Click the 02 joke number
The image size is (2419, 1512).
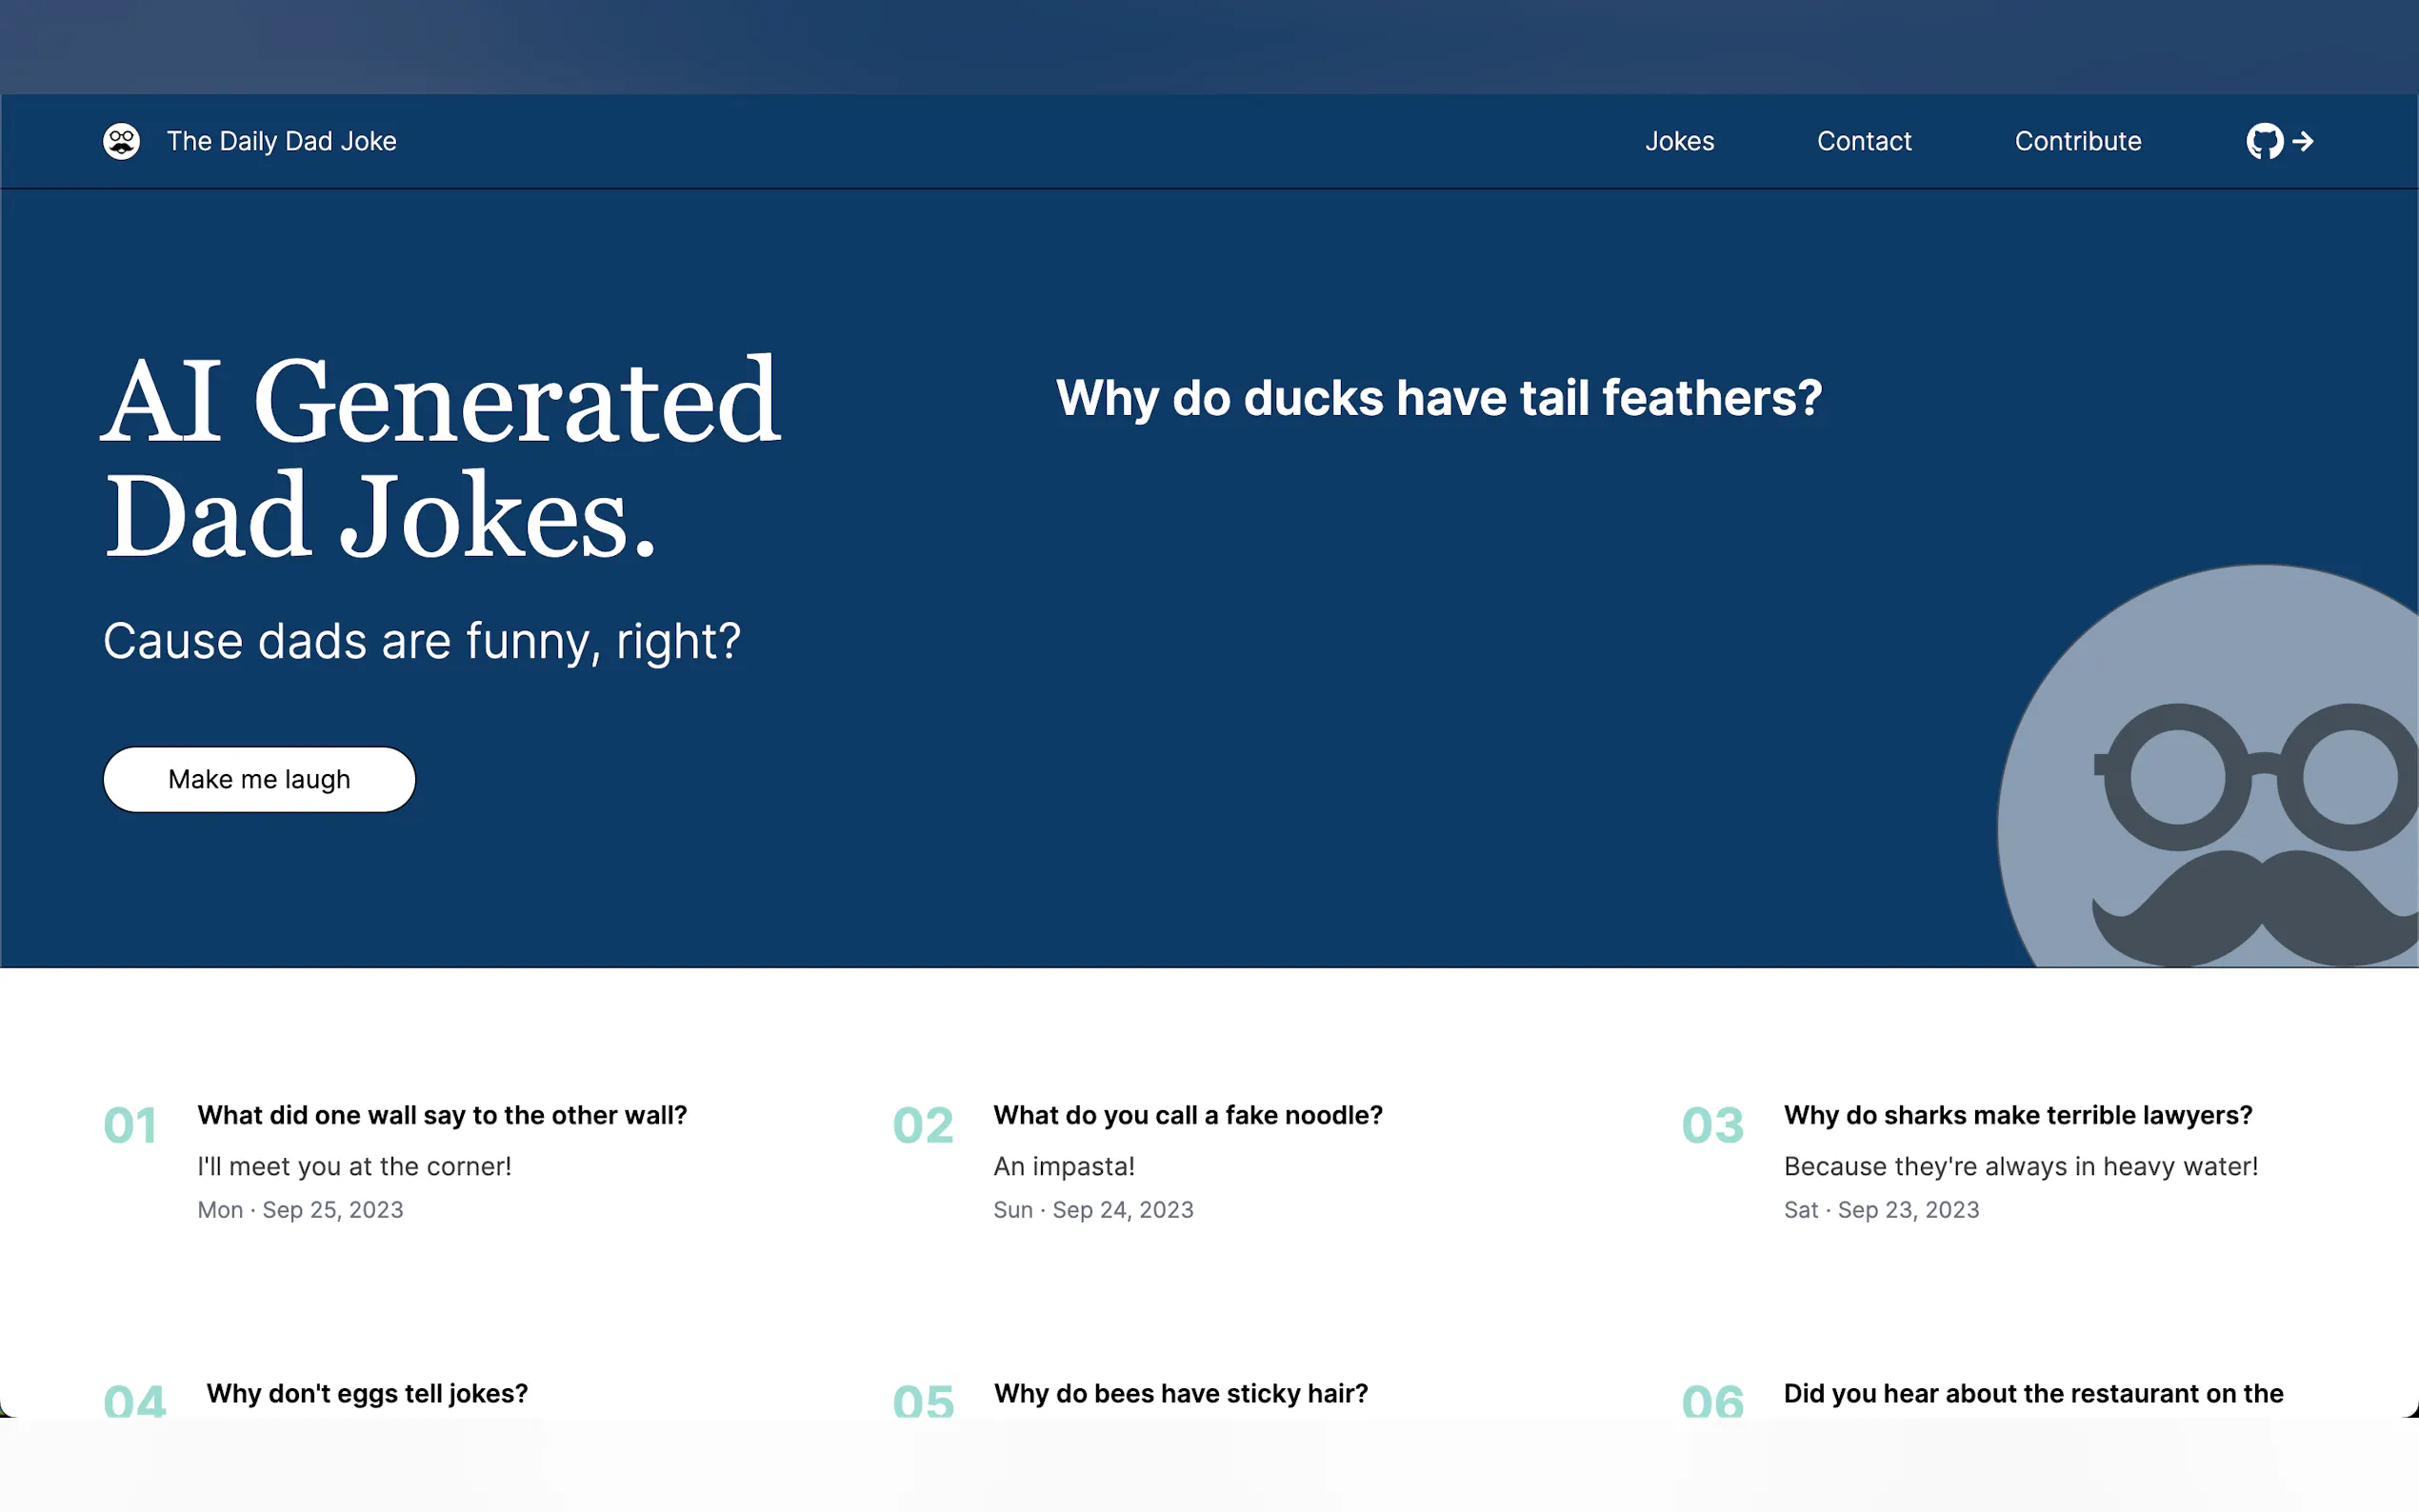pyautogui.click(x=922, y=1126)
